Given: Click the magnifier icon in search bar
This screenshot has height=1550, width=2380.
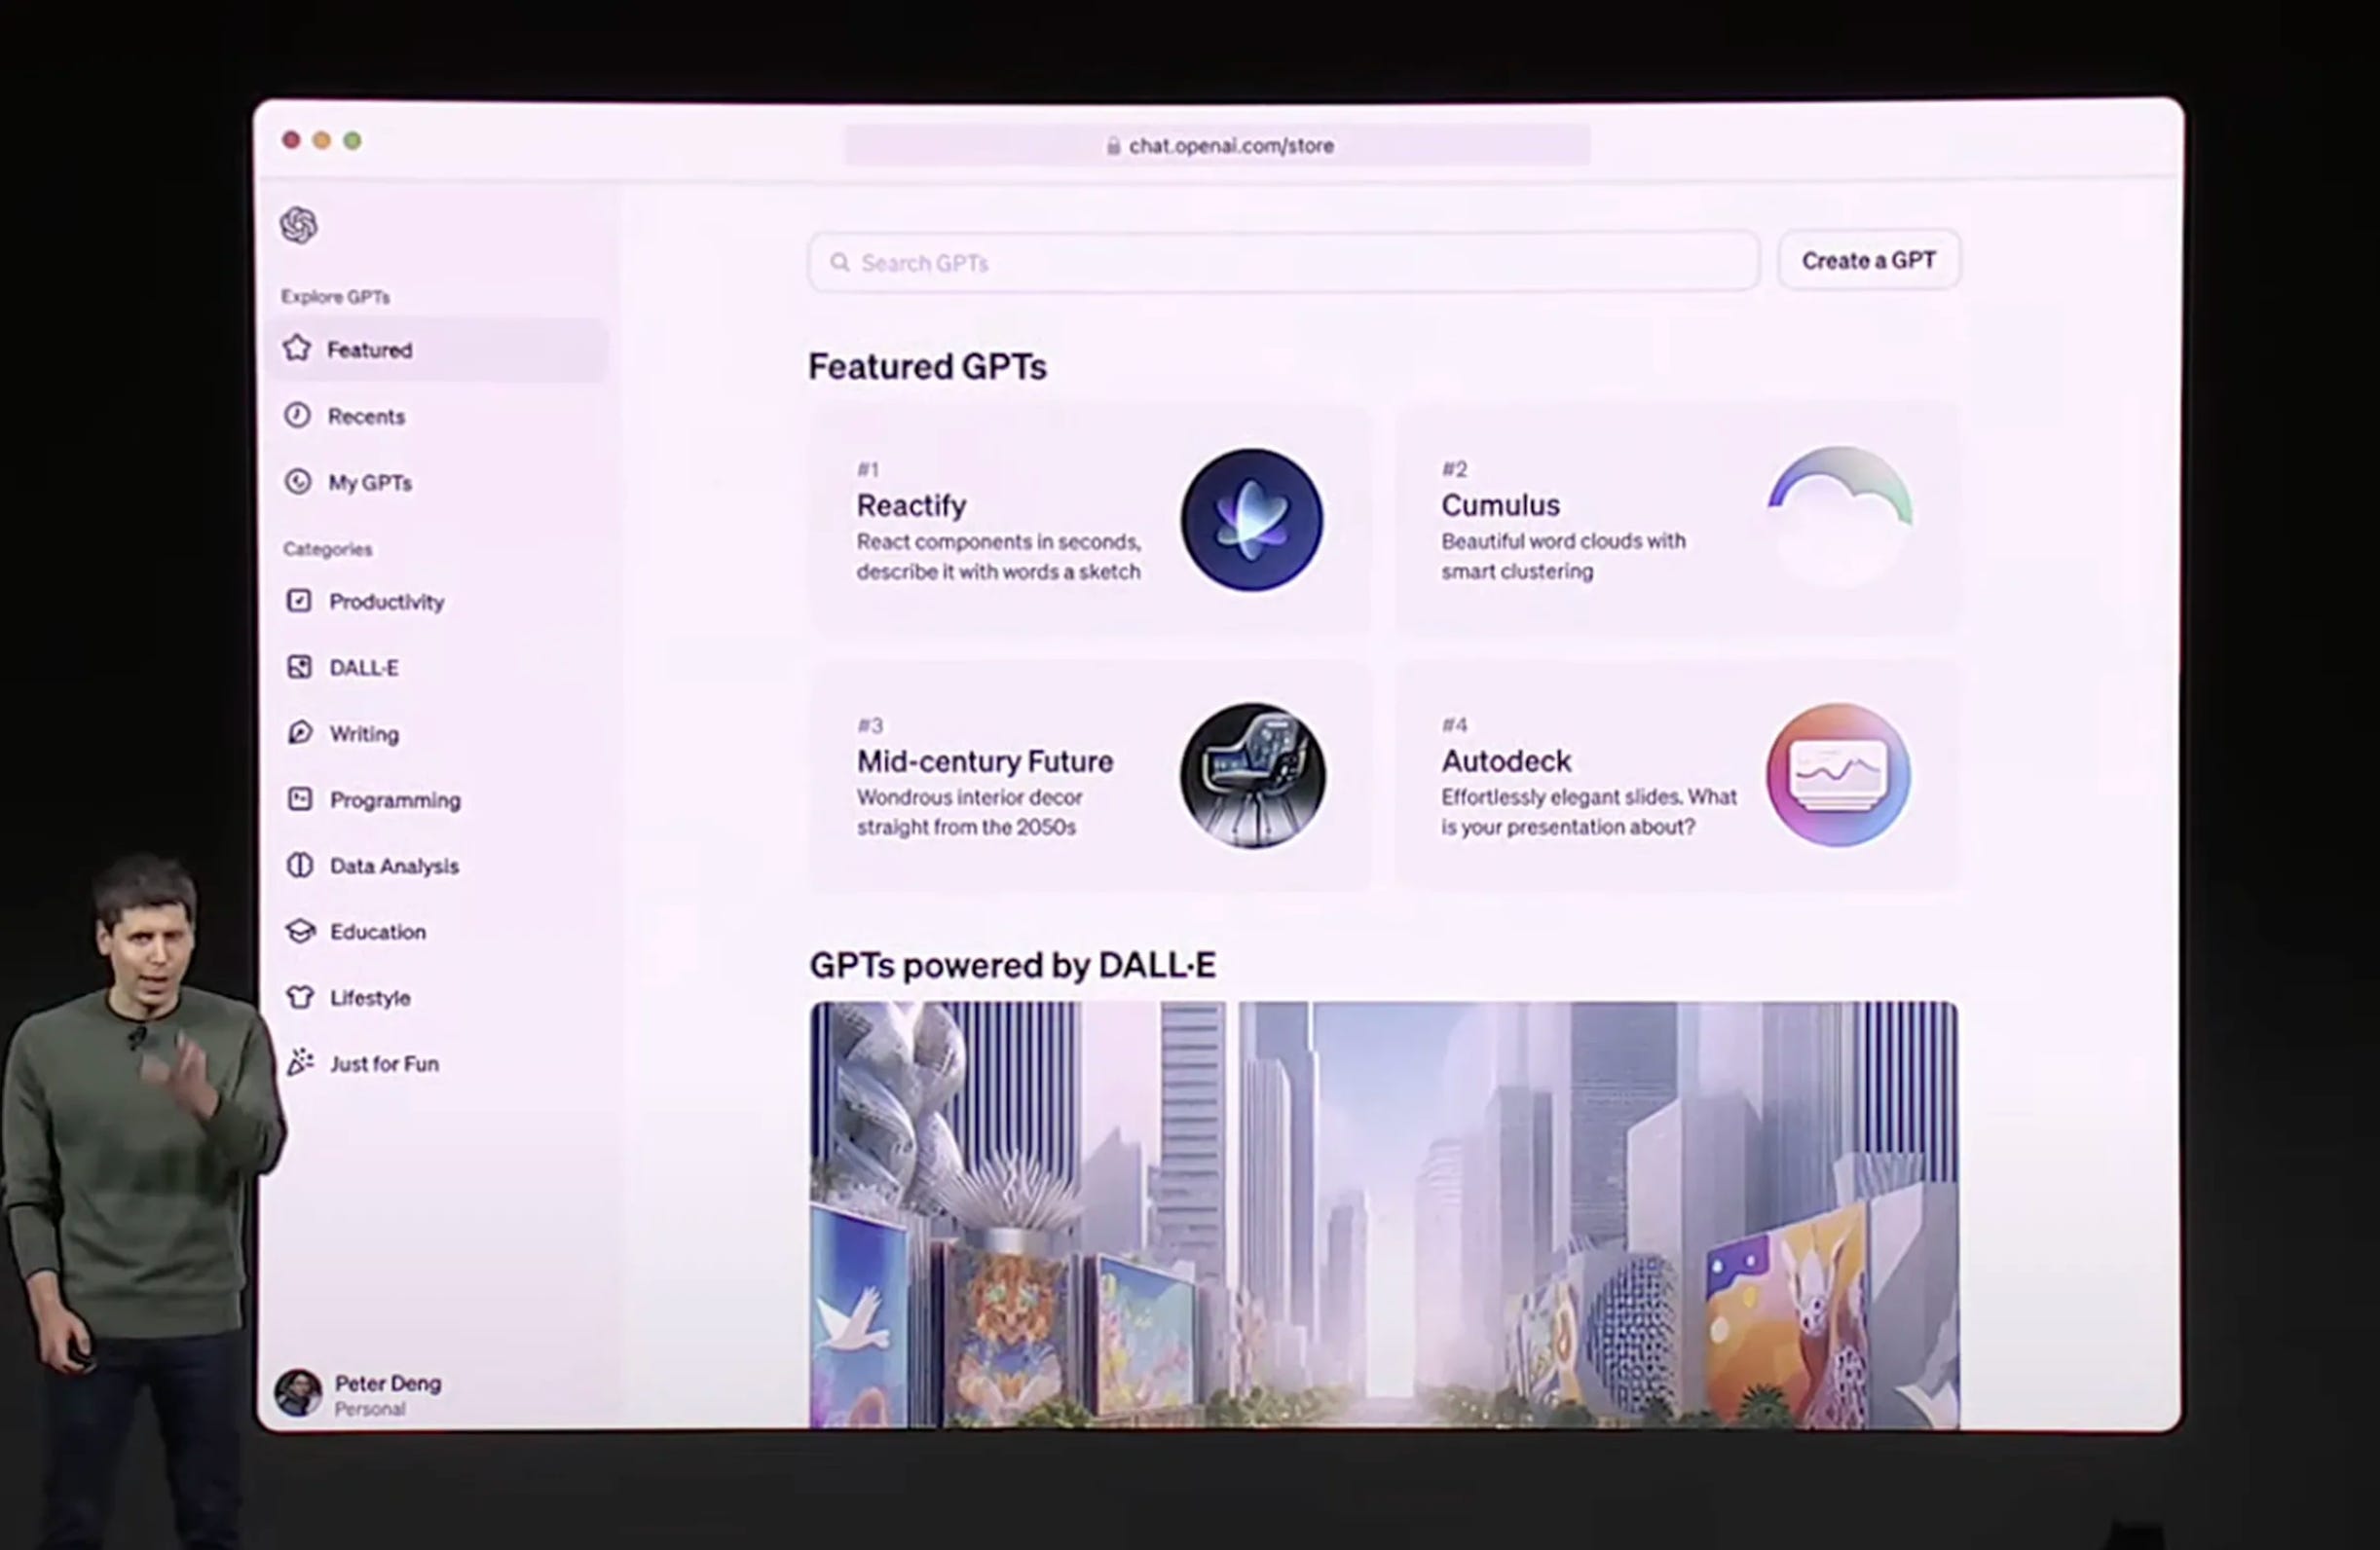Looking at the screenshot, I should point(840,263).
